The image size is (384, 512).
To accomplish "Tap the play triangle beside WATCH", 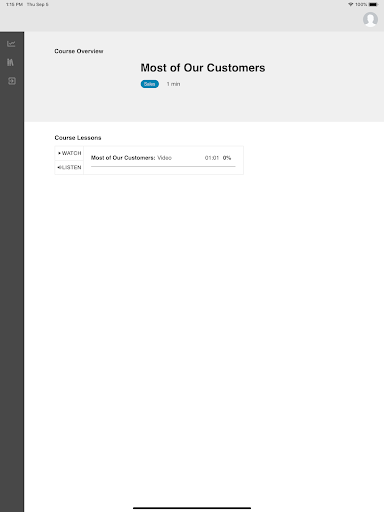I will [x=59, y=153].
